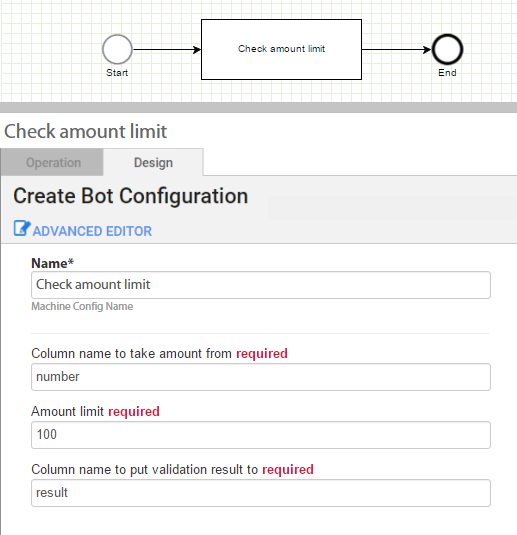Click the Advanced Editor pencil icon
Screen dimensions: 517x535
click(x=22, y=228)
